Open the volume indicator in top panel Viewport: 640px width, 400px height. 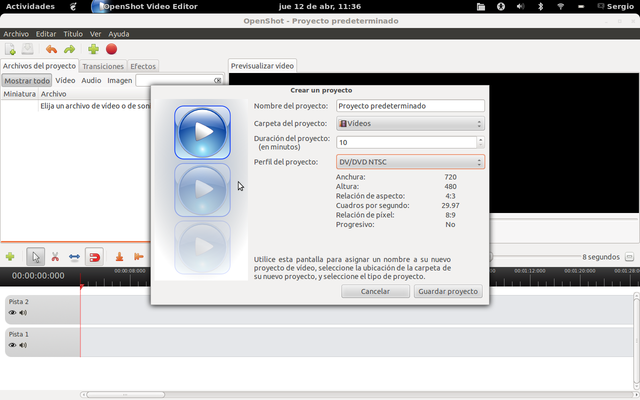coord(521,7)
